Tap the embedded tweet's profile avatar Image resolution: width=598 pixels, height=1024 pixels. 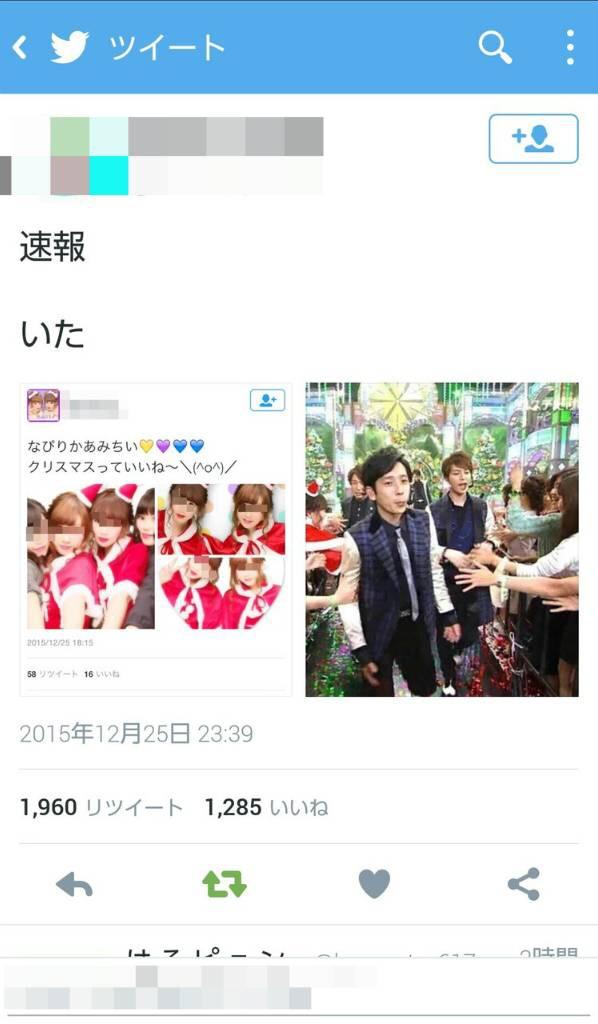pyautogui.click(x=43, y=406)
